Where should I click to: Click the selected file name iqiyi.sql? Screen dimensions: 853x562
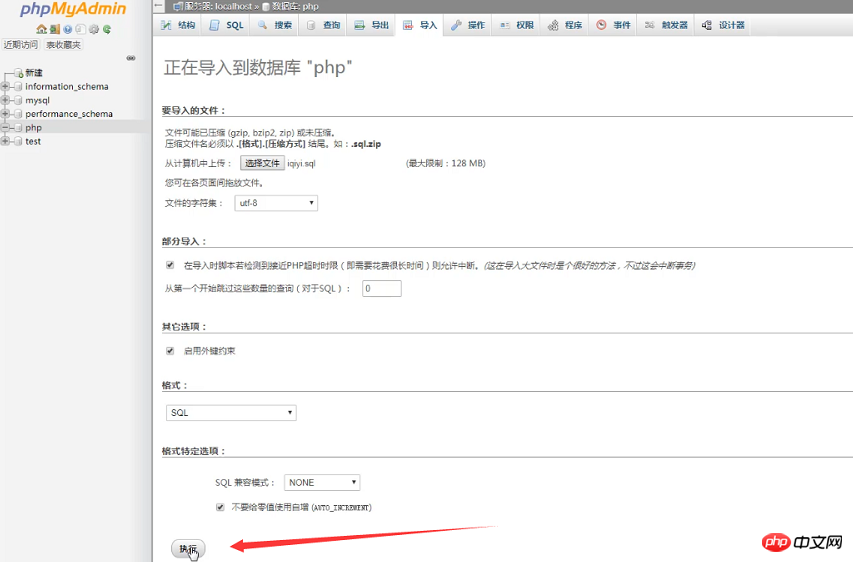click(x=301, y=163)
